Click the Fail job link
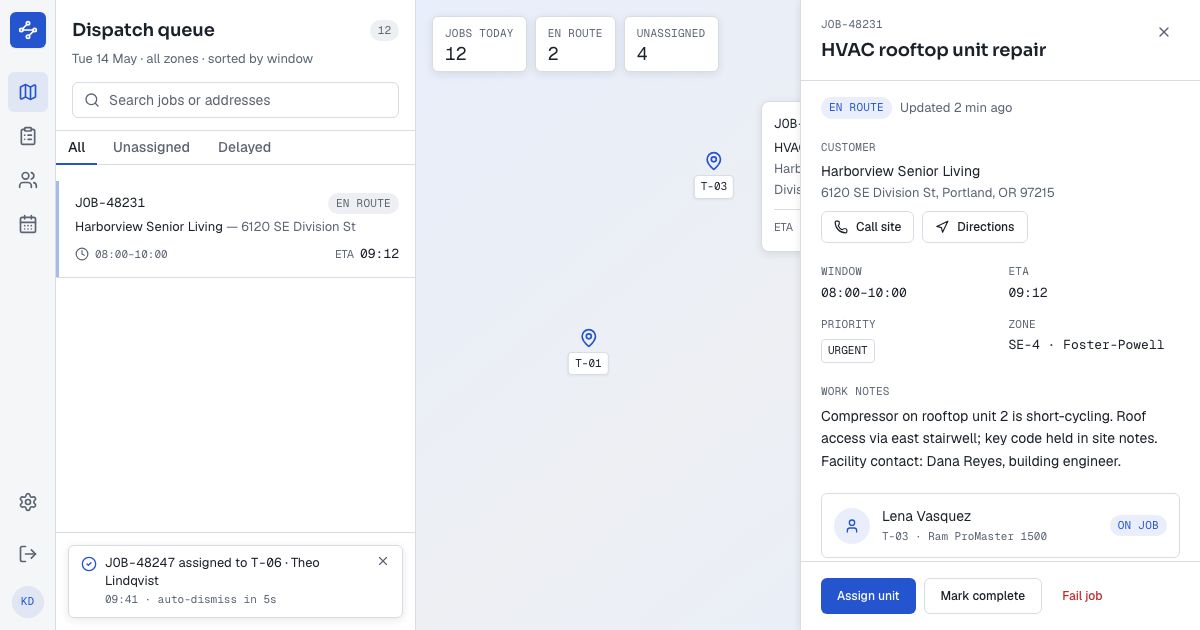The image size is (1200, 630). pyautogui.click(x=1082, y=596)
